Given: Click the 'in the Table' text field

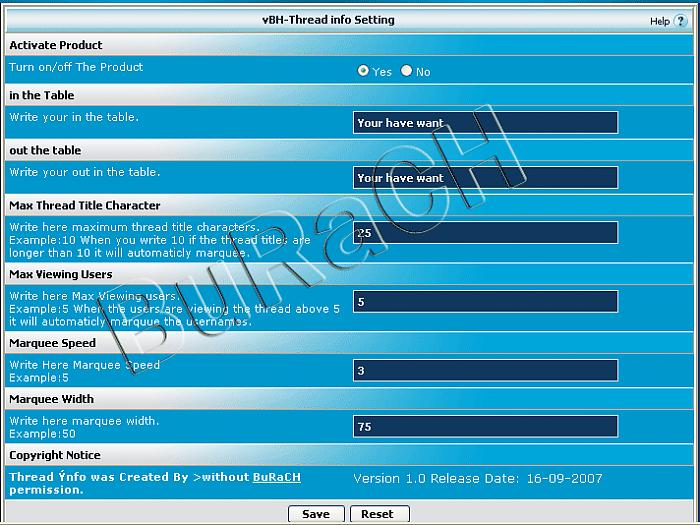Looking at the screenshot, I should [x=485, y=123].
